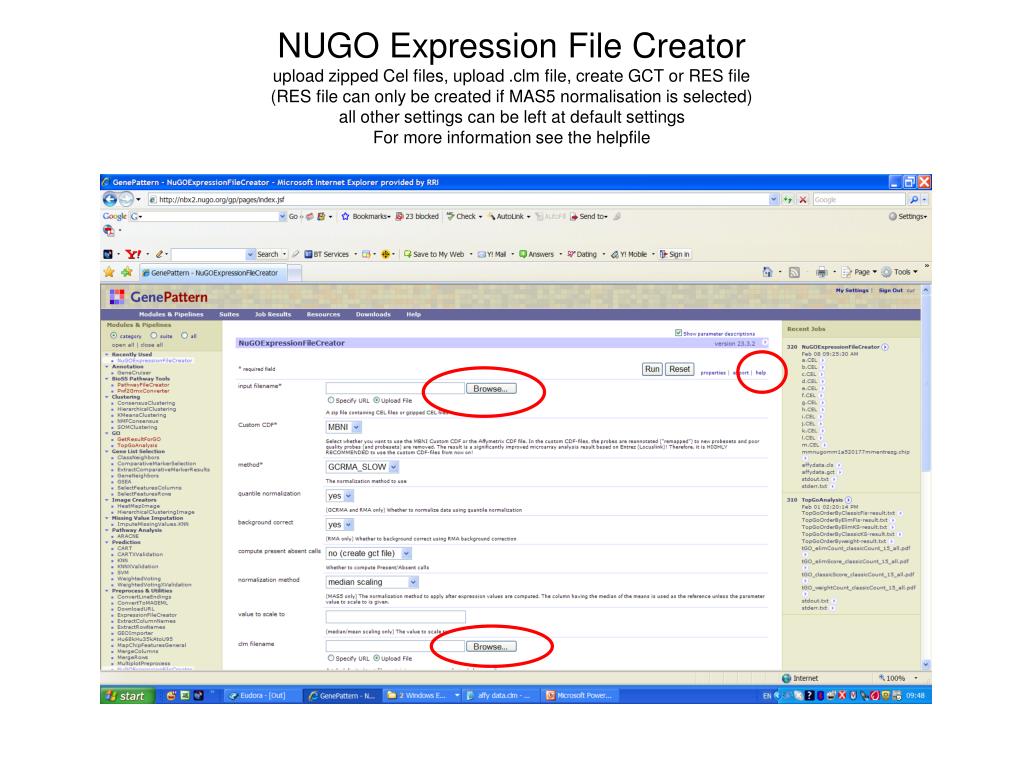Click the IE Print icon
This screenshot has width=1024, height=768.
(822, 272)
